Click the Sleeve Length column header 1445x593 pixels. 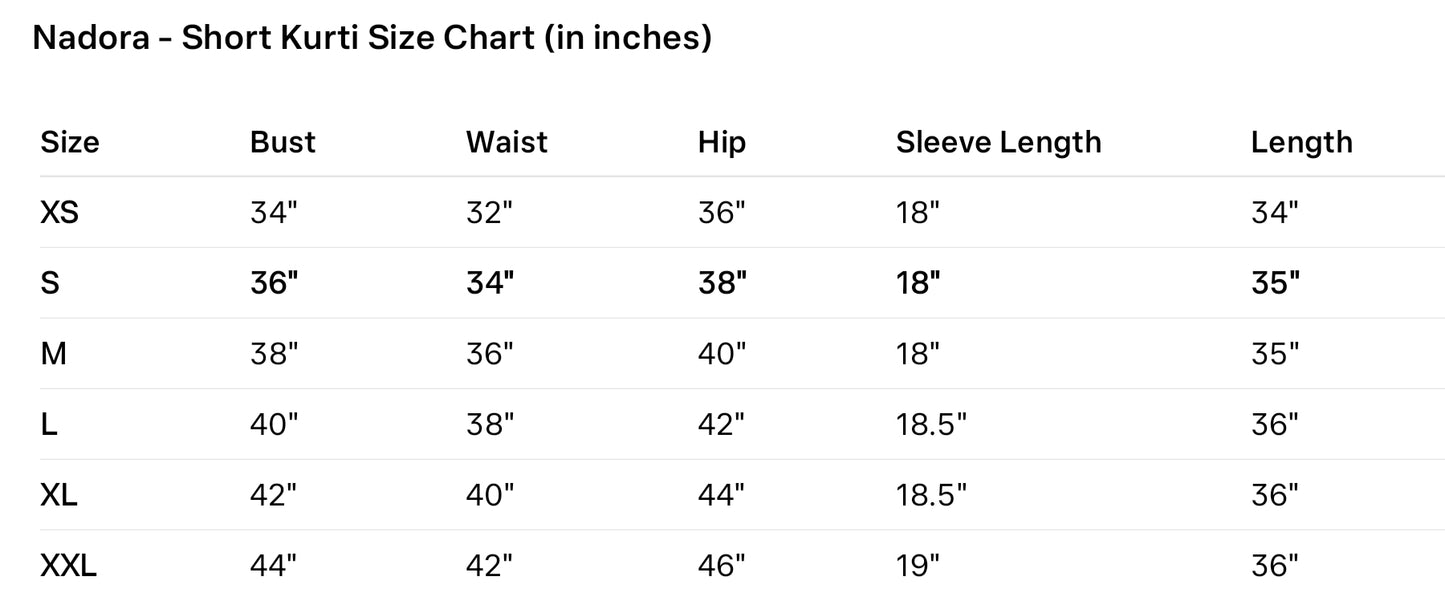click(x=998, y=143)
